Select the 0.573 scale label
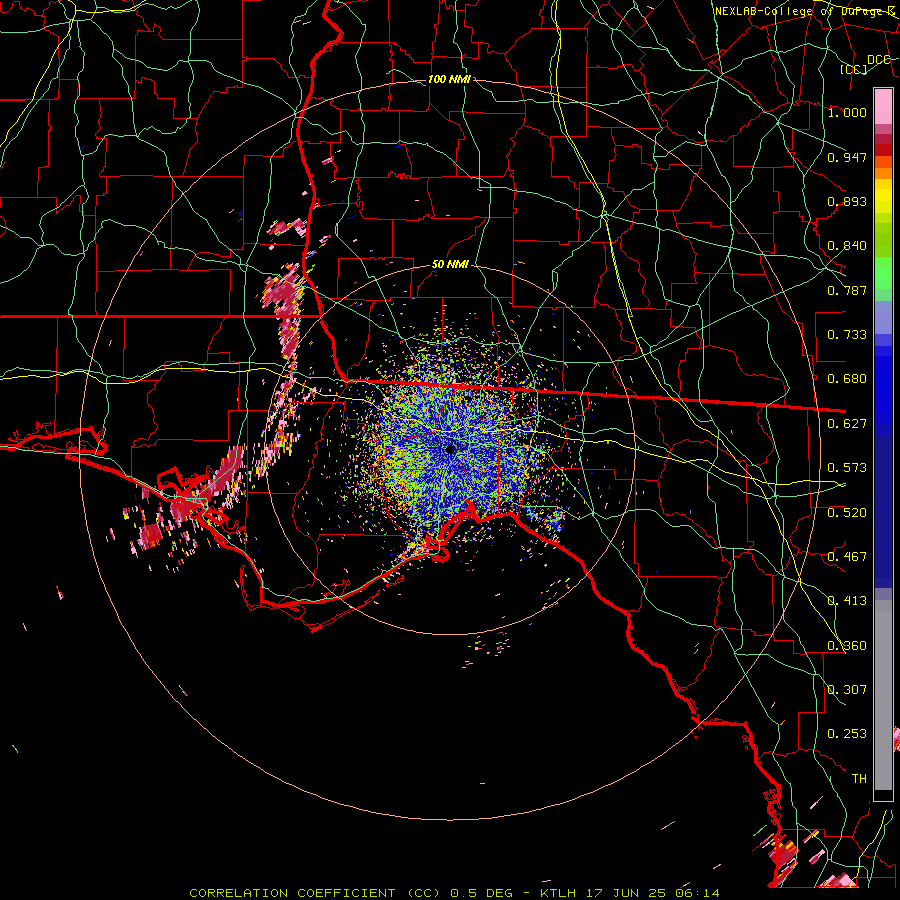 (847, 468)
